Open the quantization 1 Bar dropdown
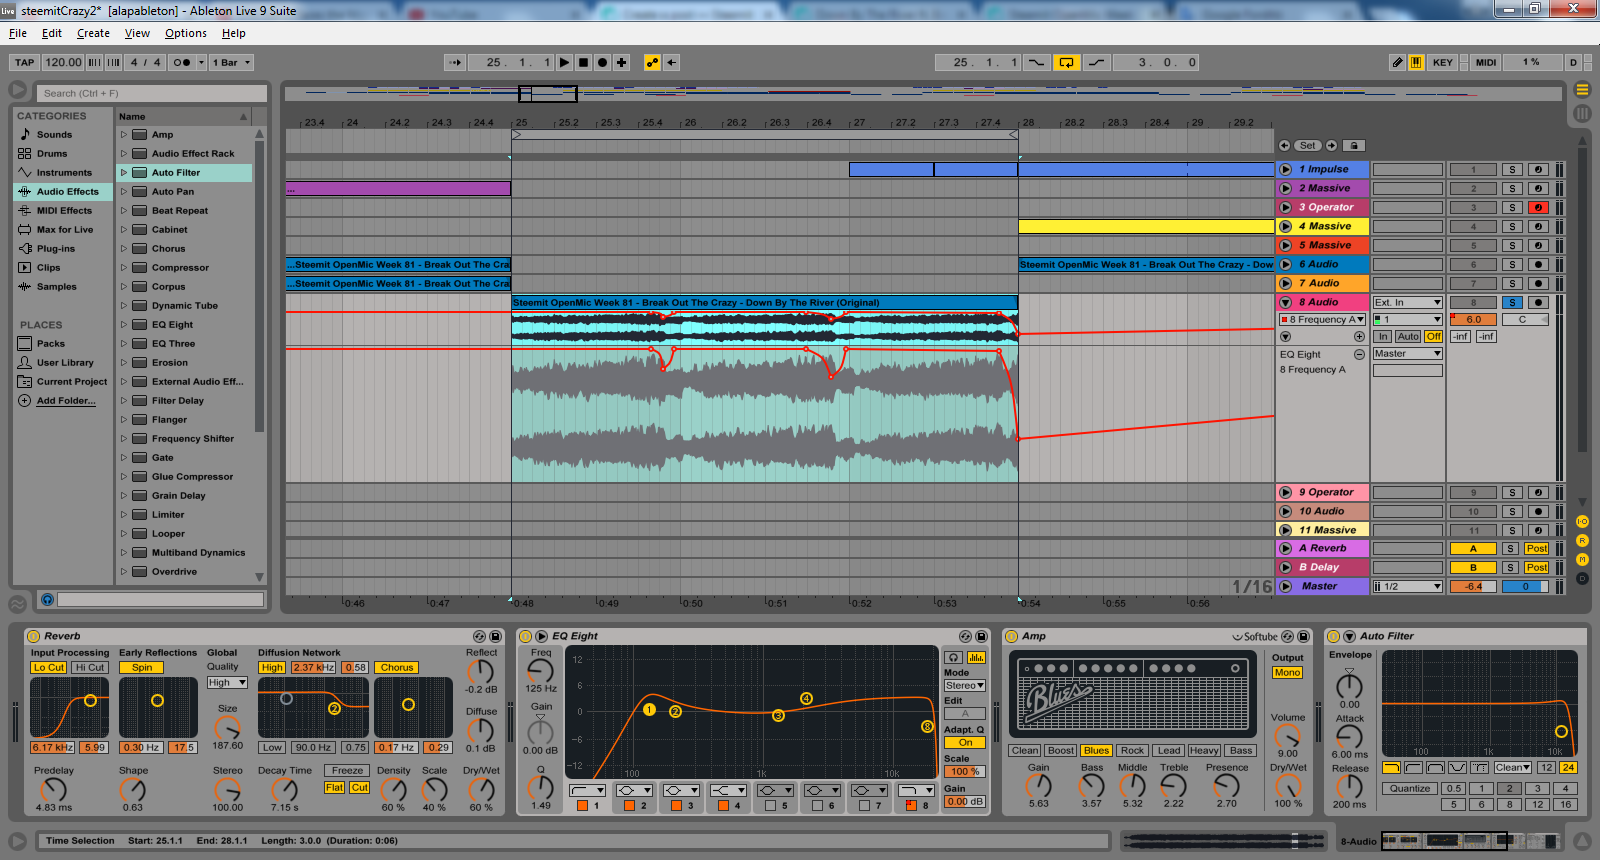The height and width of the screenshot is (860, 1600). click(230, 62)
